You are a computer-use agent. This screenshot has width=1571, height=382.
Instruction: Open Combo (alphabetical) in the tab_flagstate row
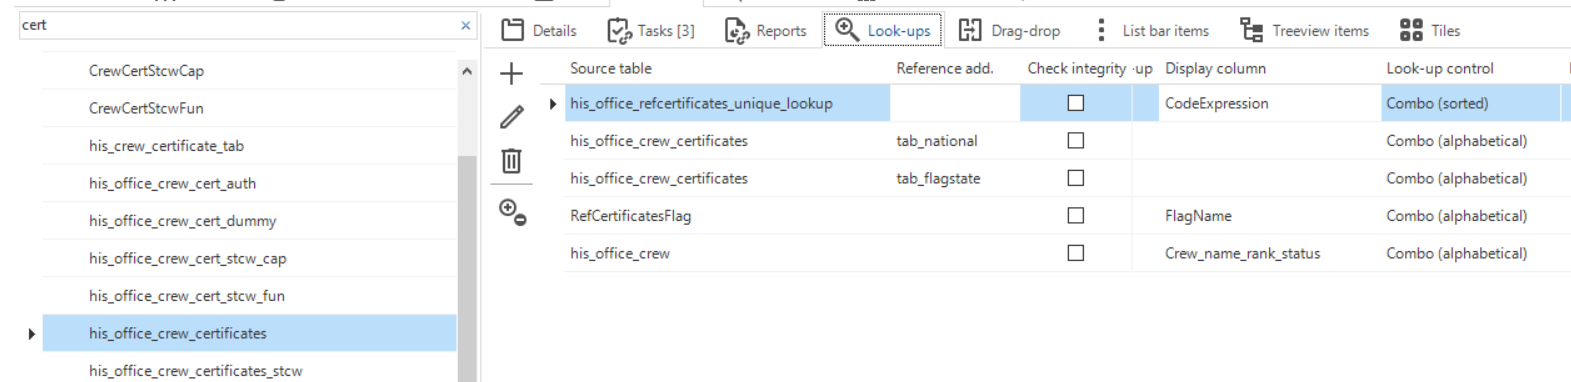(1470, 178)
